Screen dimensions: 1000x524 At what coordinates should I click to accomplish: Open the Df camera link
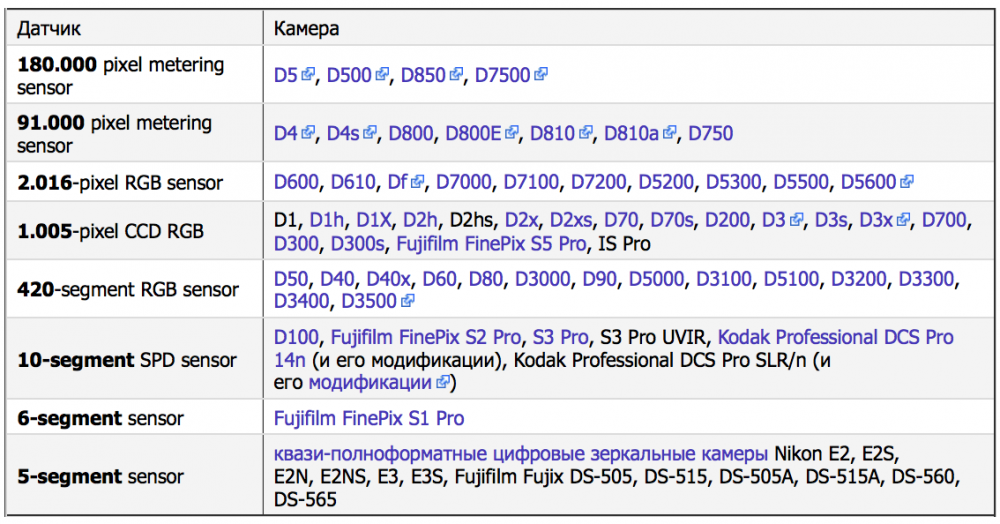(x=397, y=182)
